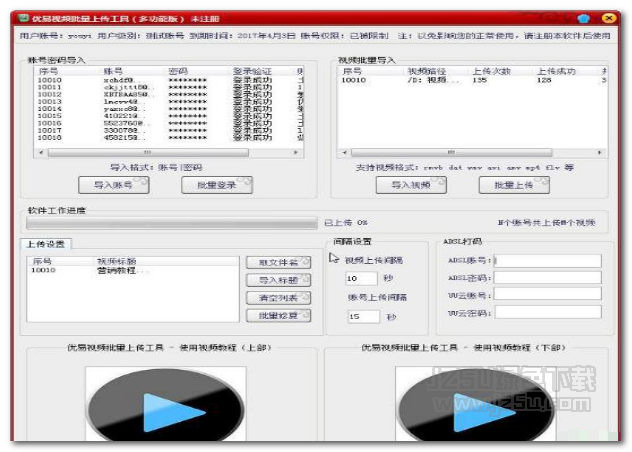Click the ADSL密码 input field
Screen dimensions: 632x452
coord(548,277)
